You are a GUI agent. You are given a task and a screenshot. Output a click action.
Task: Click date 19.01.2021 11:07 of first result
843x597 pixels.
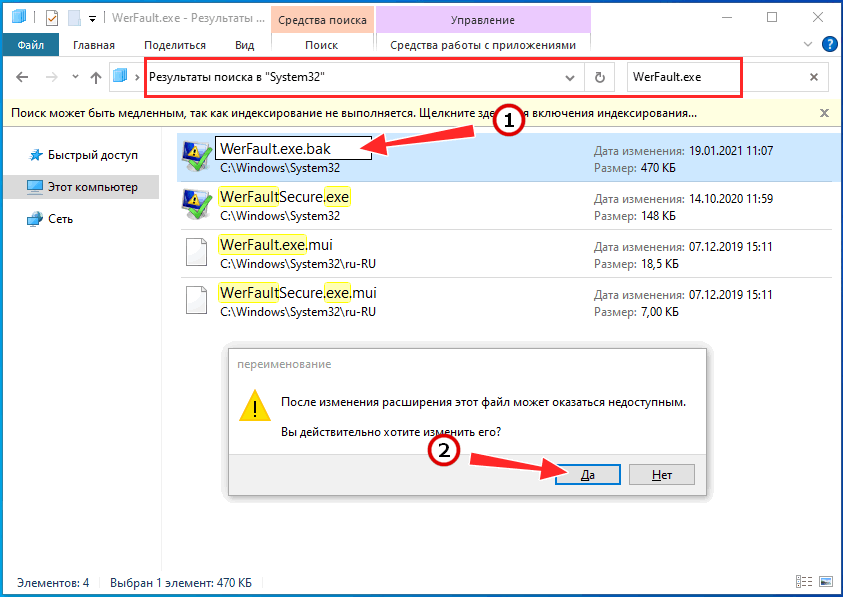click(x=731, y=151)
